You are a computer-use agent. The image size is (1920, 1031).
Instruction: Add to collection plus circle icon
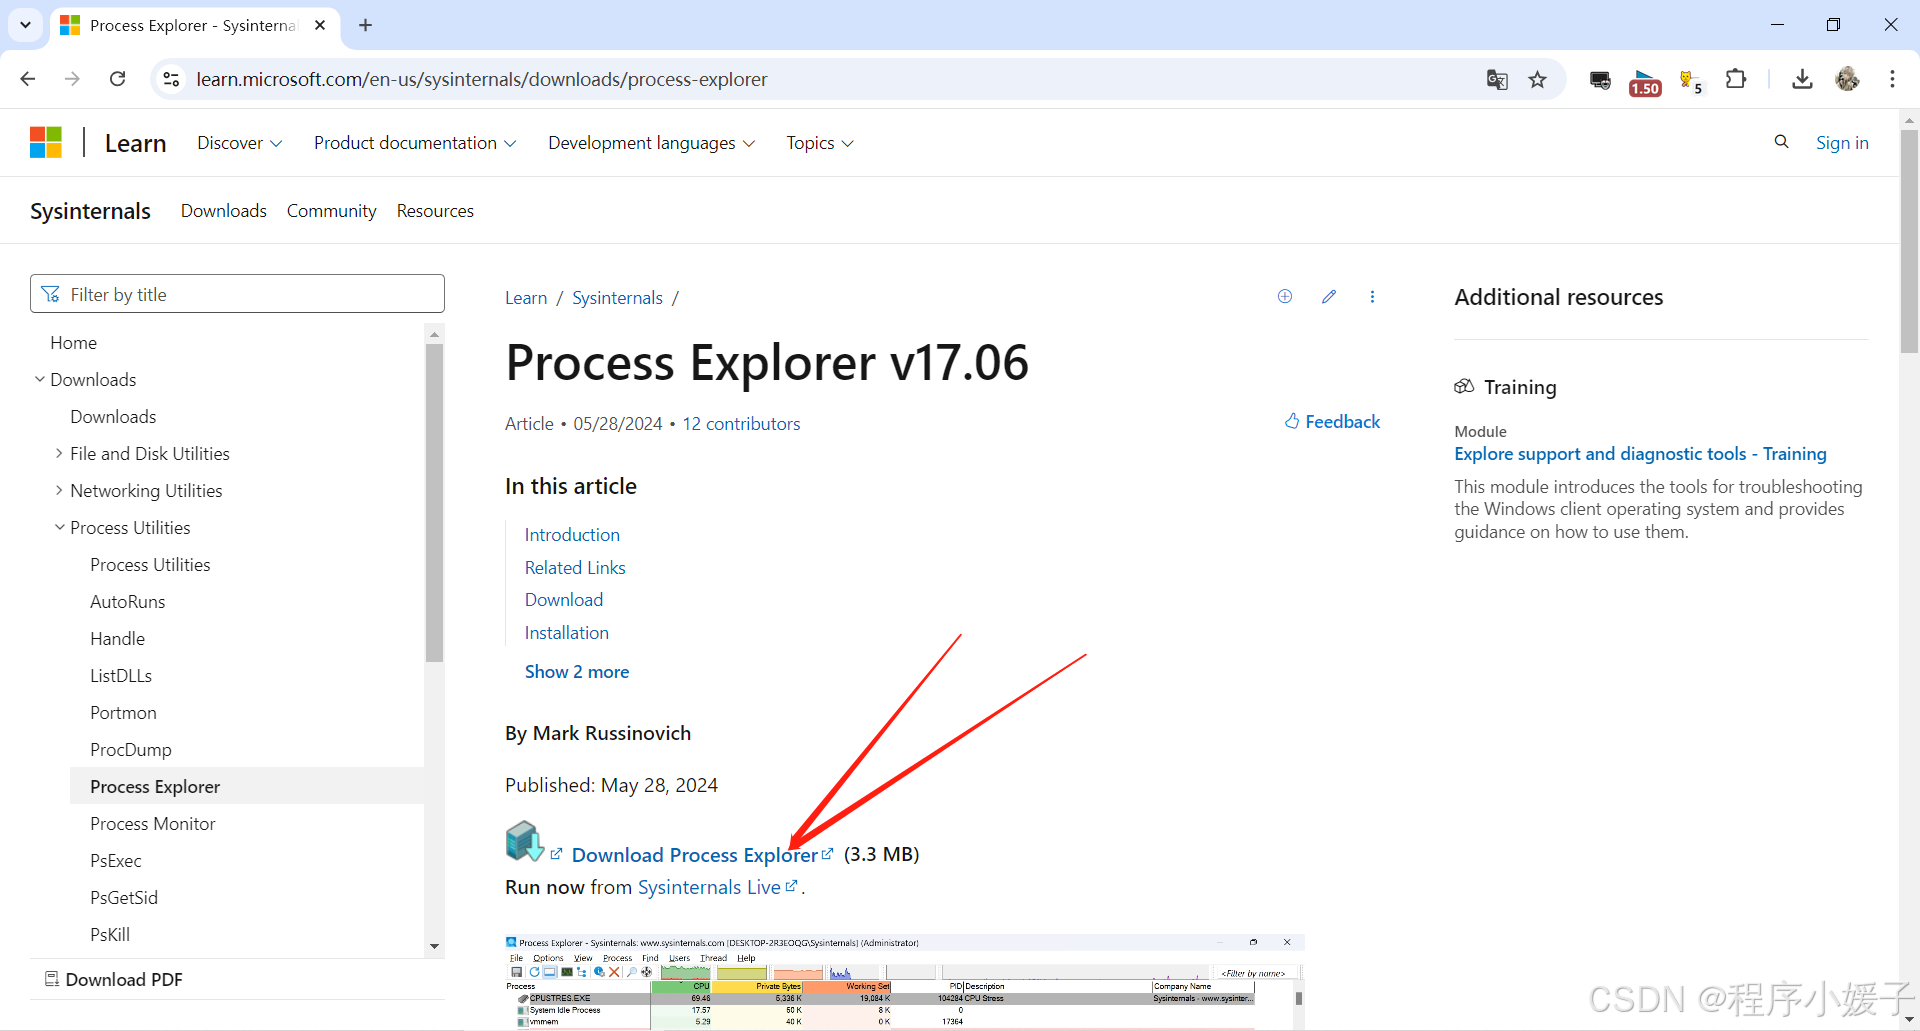click(1285, 296)
